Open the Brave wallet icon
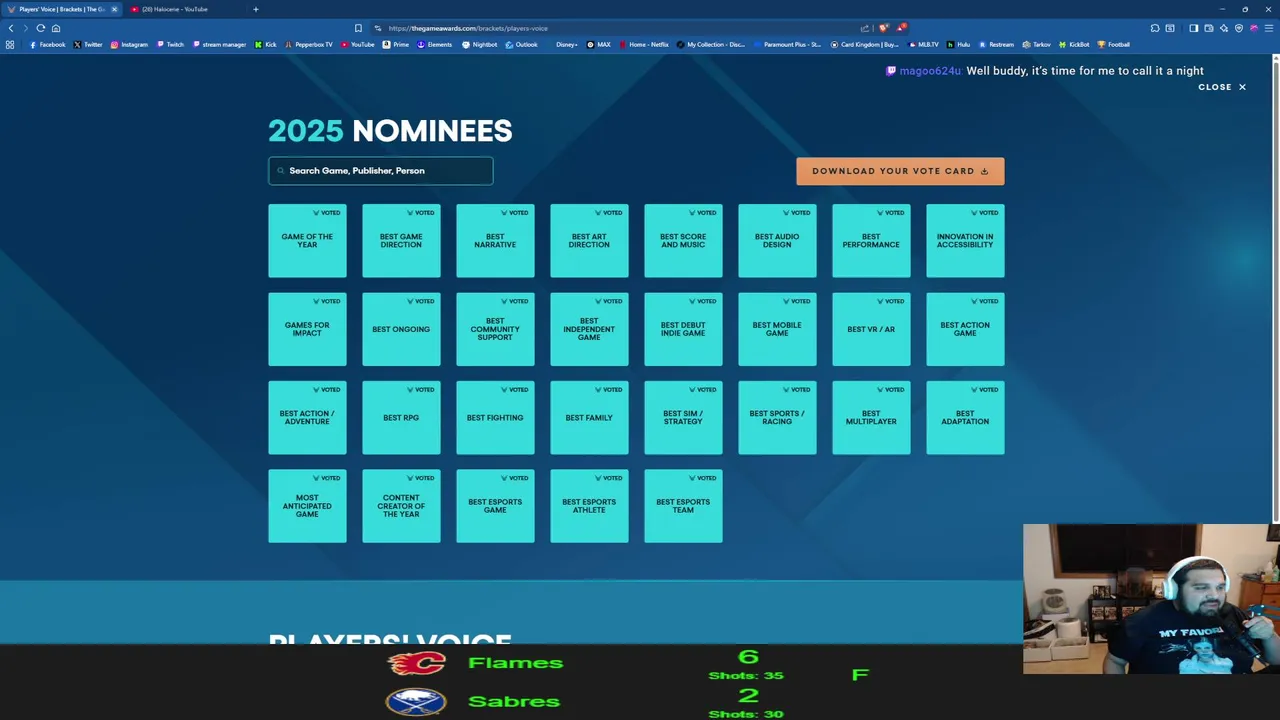 (1209, 28)
